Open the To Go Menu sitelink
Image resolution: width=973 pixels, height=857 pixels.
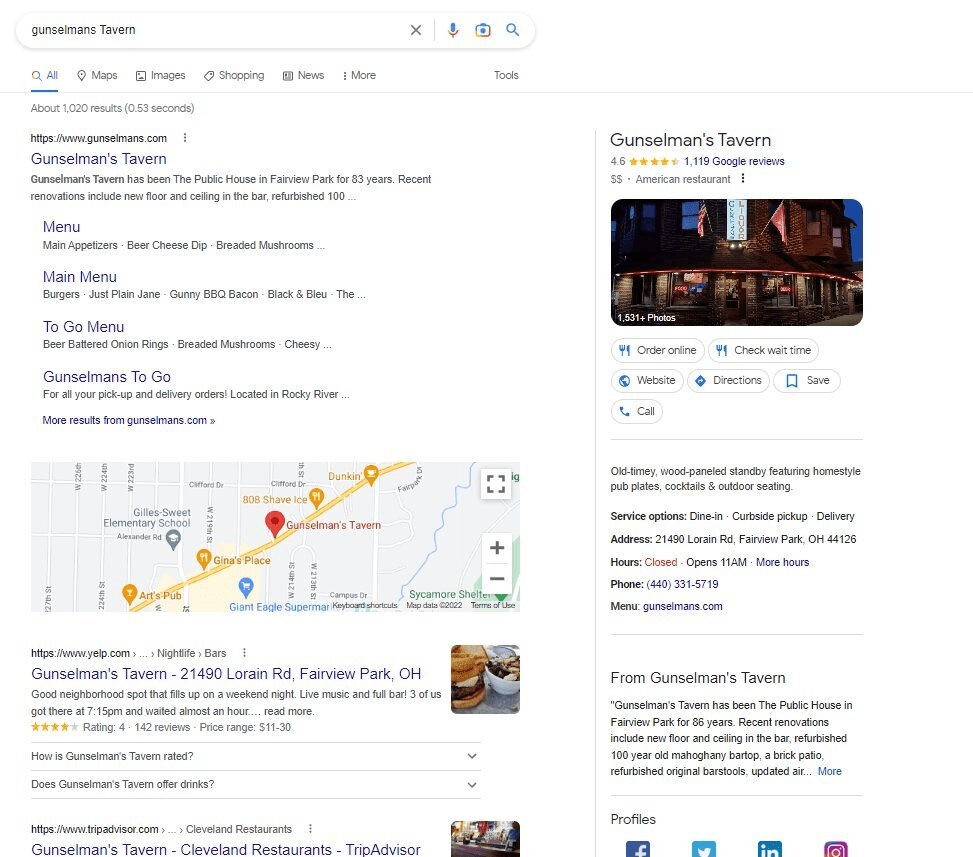pos(83,327)
